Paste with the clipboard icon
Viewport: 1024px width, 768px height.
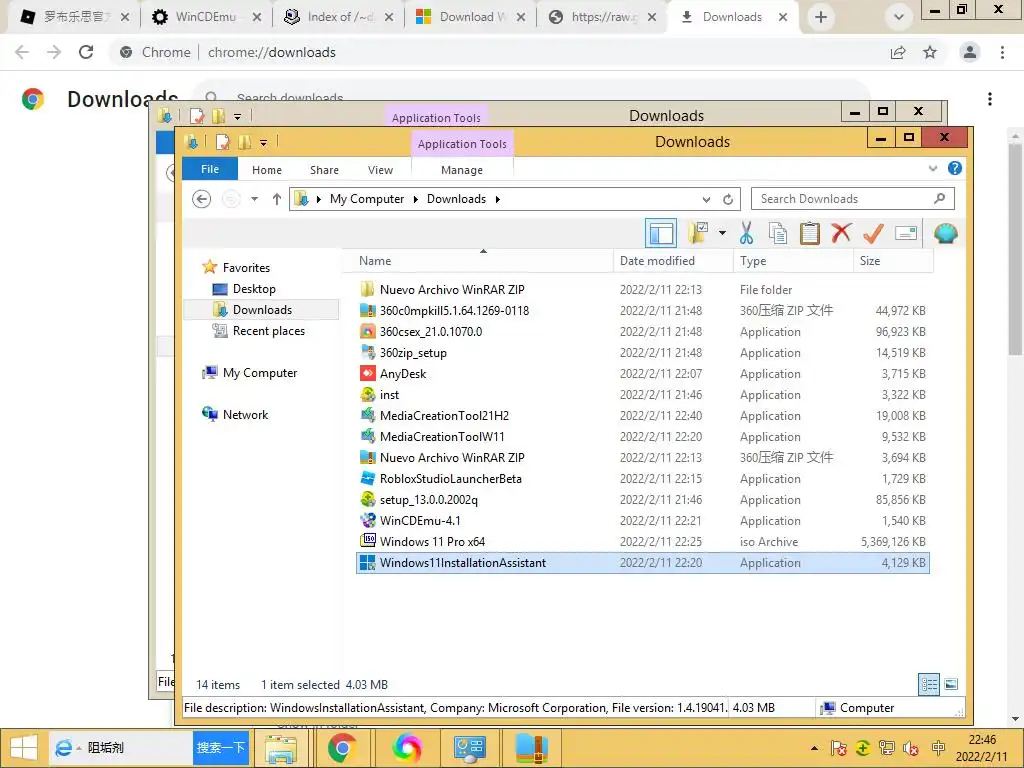[x=810, y=233]
